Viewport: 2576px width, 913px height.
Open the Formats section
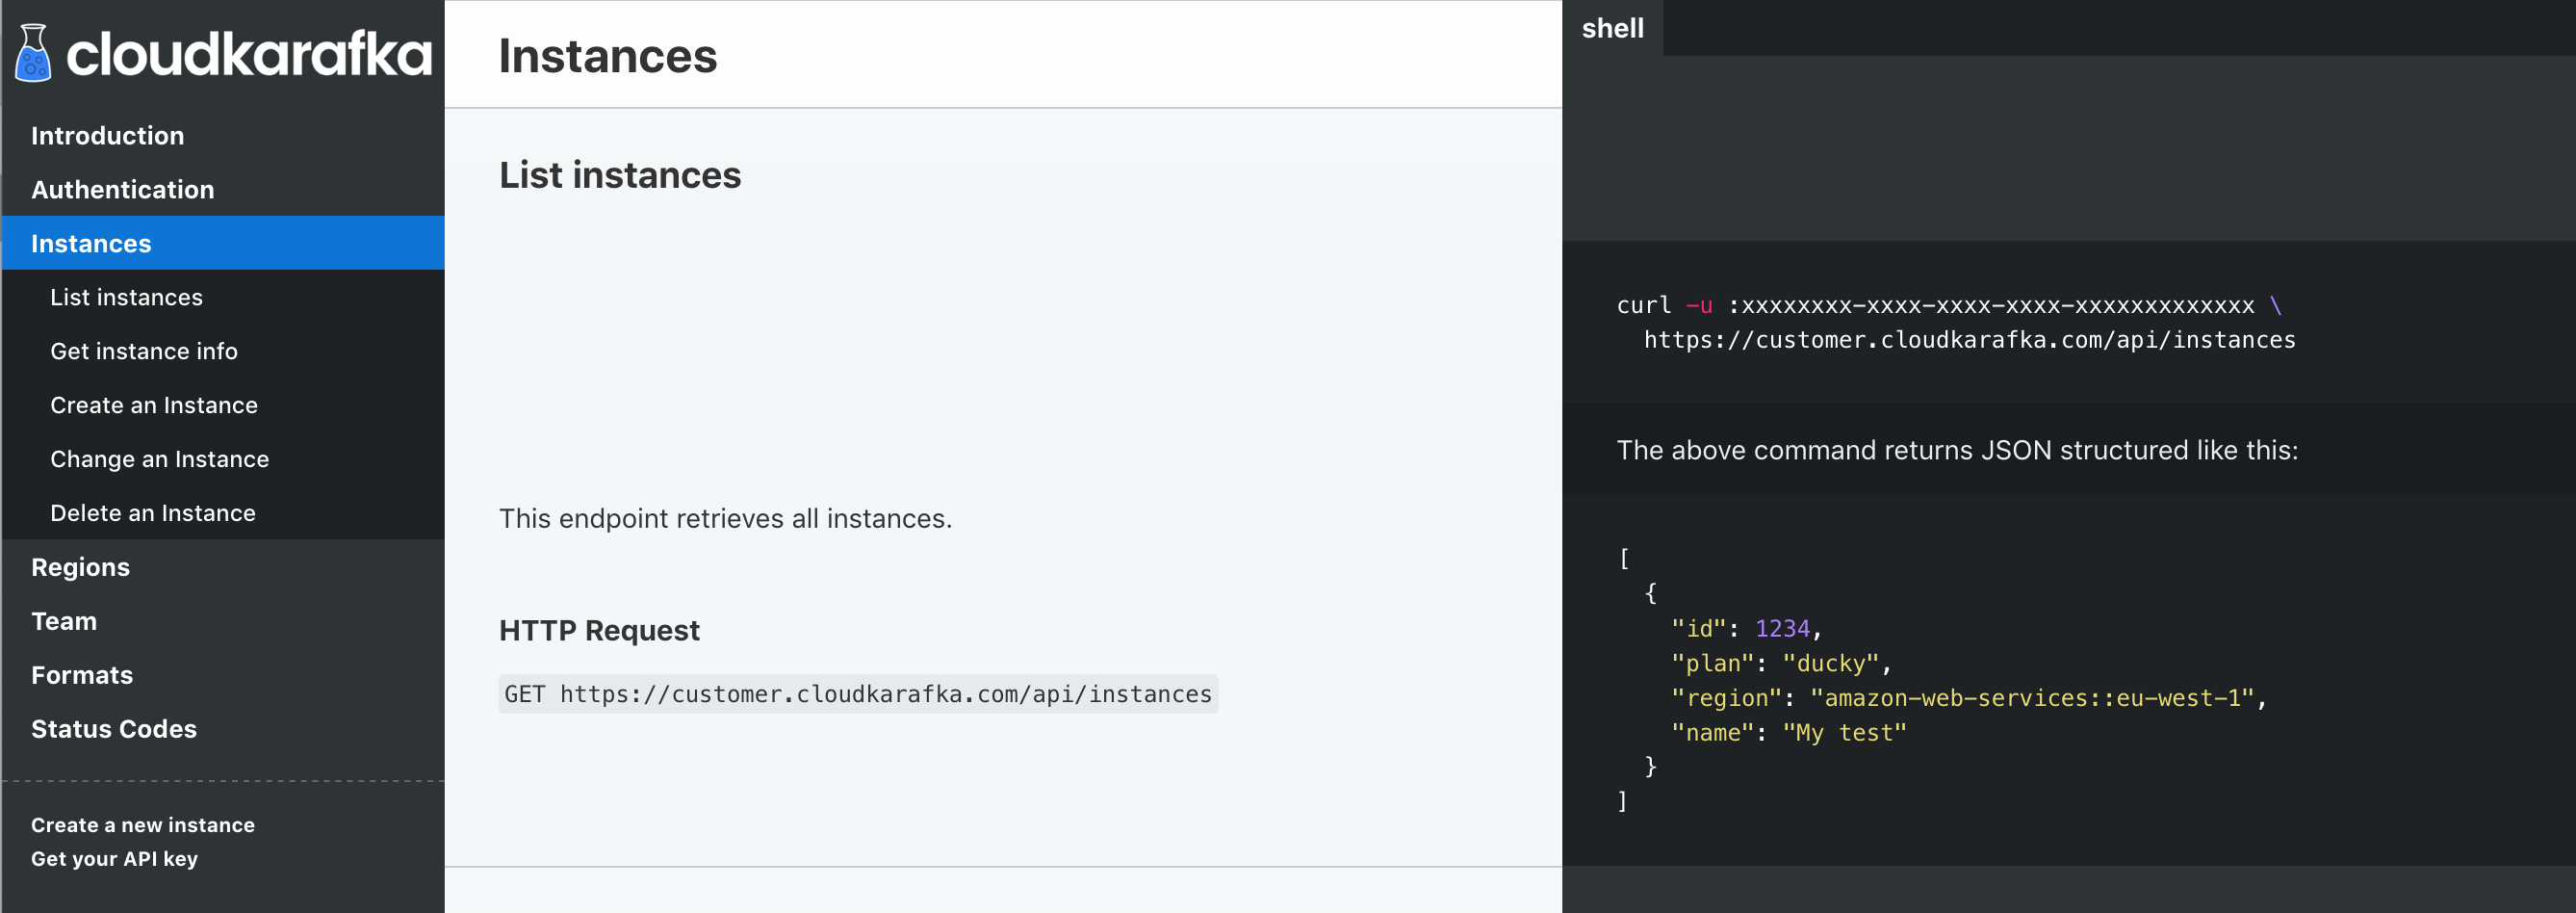(82, 675)
